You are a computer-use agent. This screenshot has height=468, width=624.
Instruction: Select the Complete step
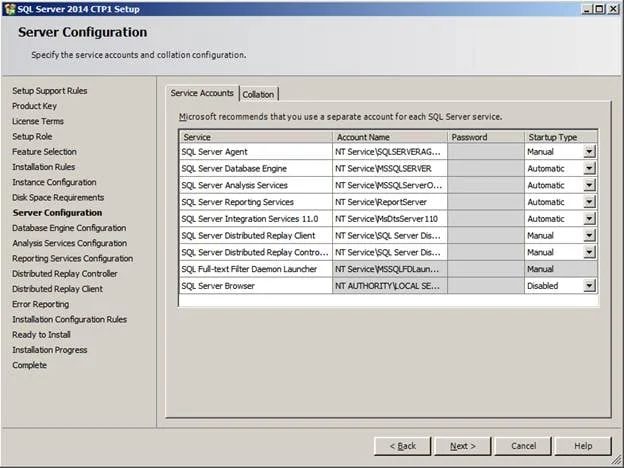pos(29,365)
